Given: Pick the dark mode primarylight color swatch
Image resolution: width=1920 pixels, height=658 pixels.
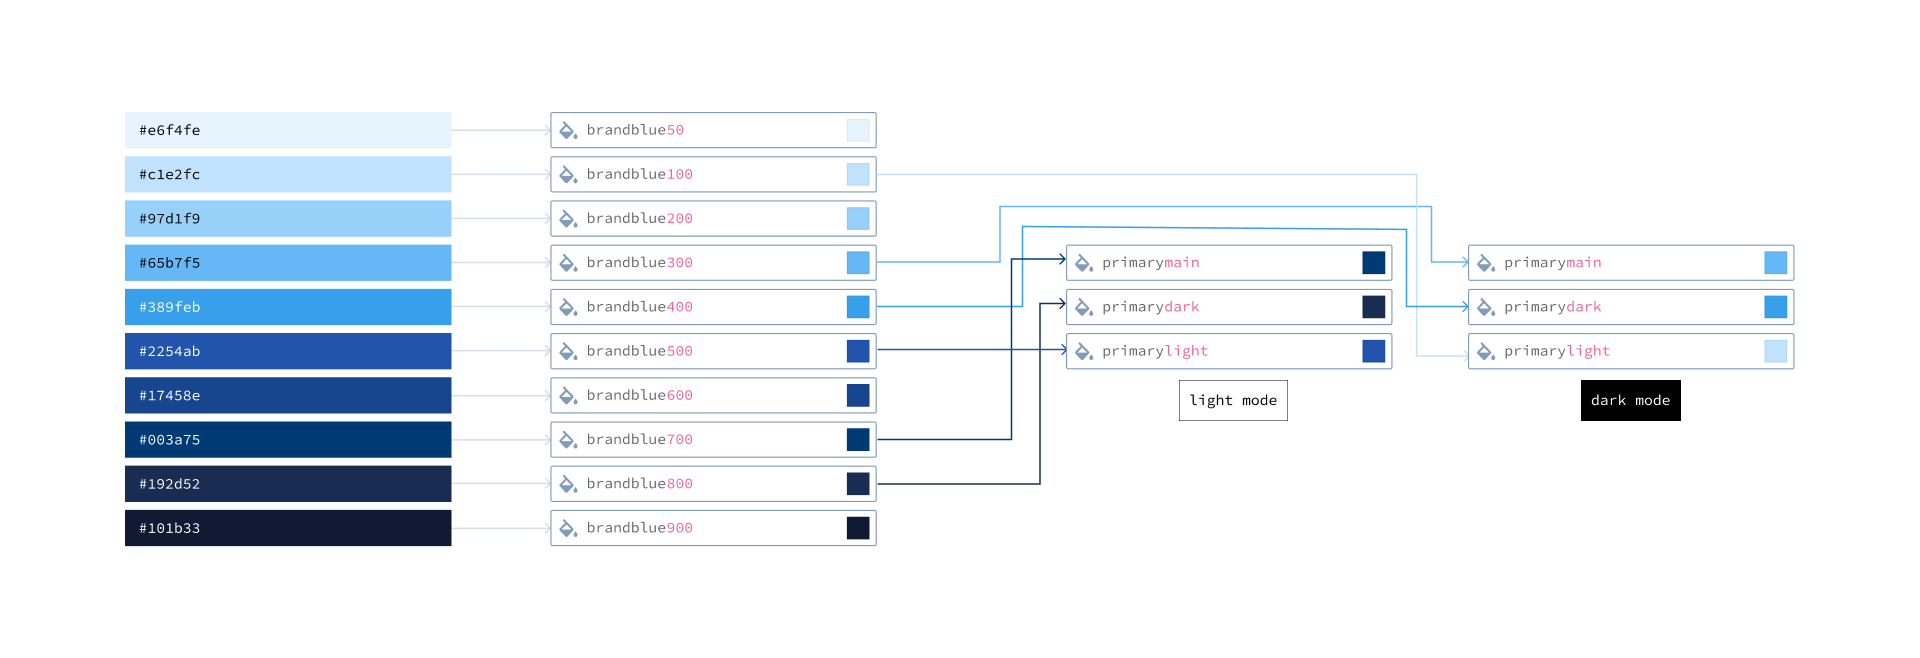Looking at the screenshot, I should [1775, 351].
